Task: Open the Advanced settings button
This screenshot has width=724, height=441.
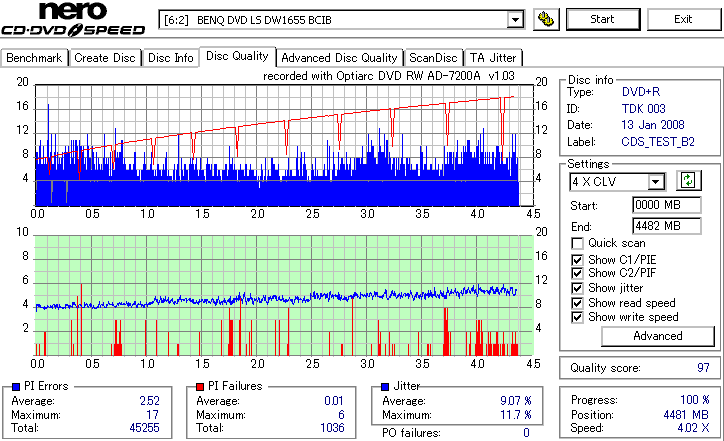Action: tap(658, 336)
